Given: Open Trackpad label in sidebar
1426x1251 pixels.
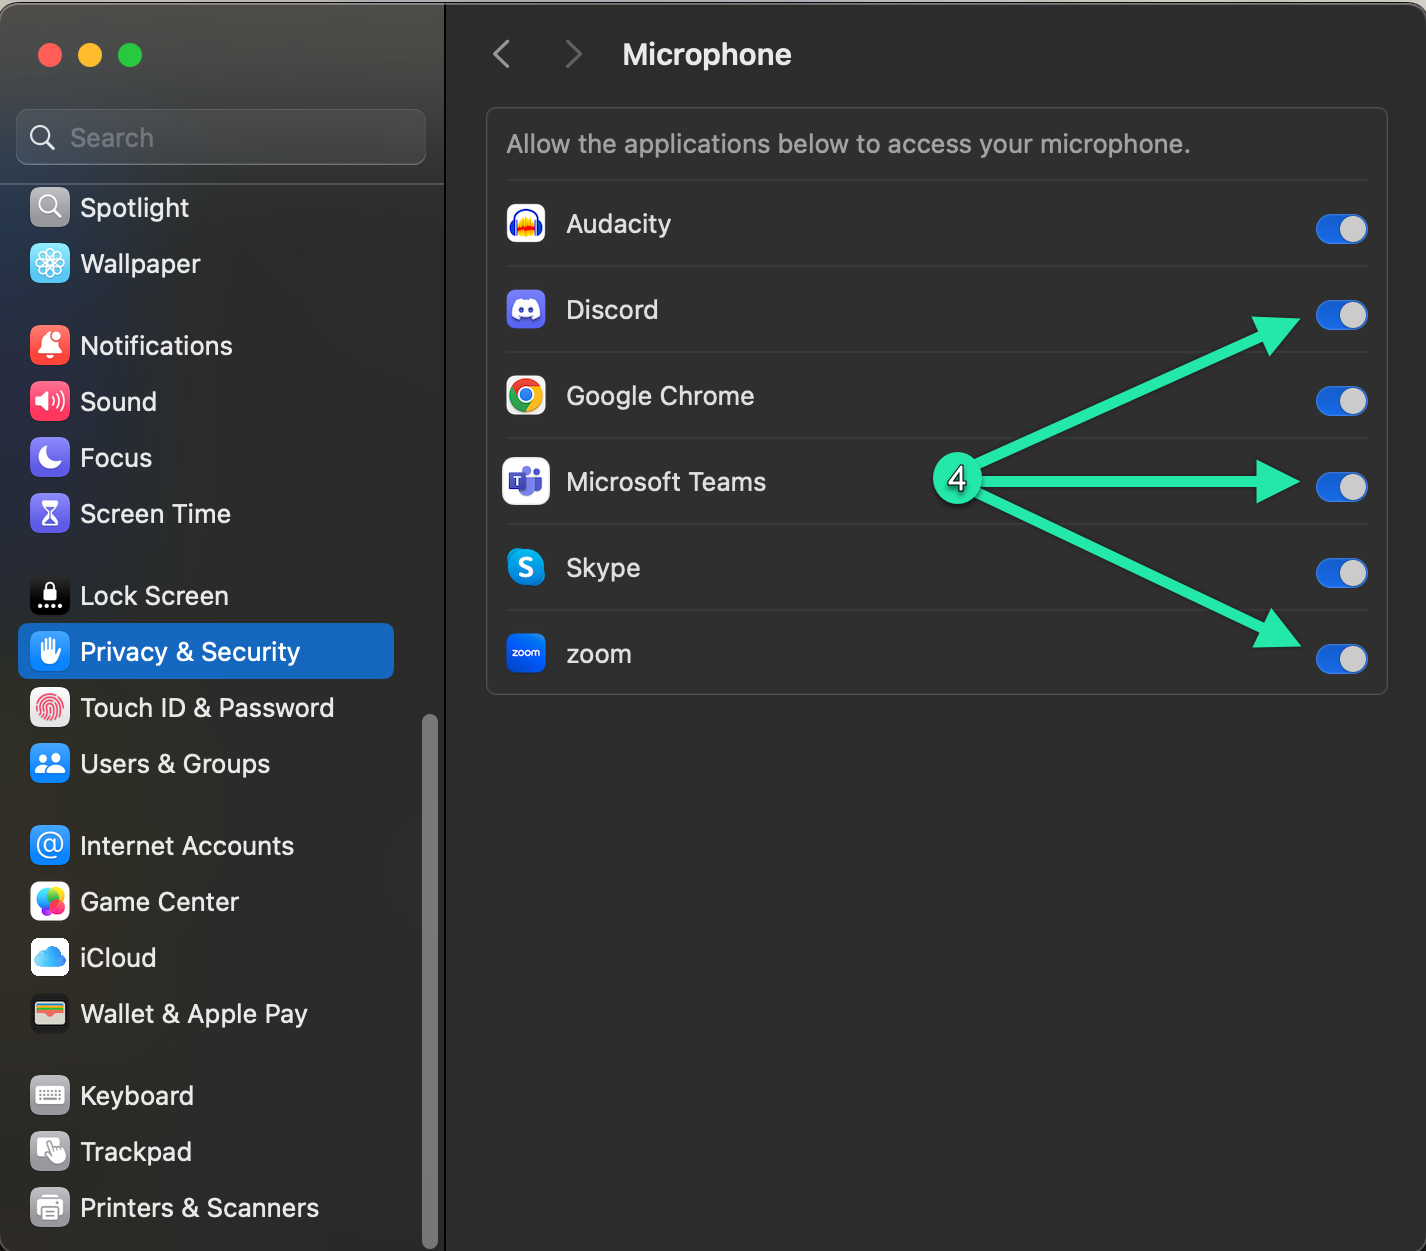Looking at the screenshot, I should pyautogui.click(x=136, y=1152).
